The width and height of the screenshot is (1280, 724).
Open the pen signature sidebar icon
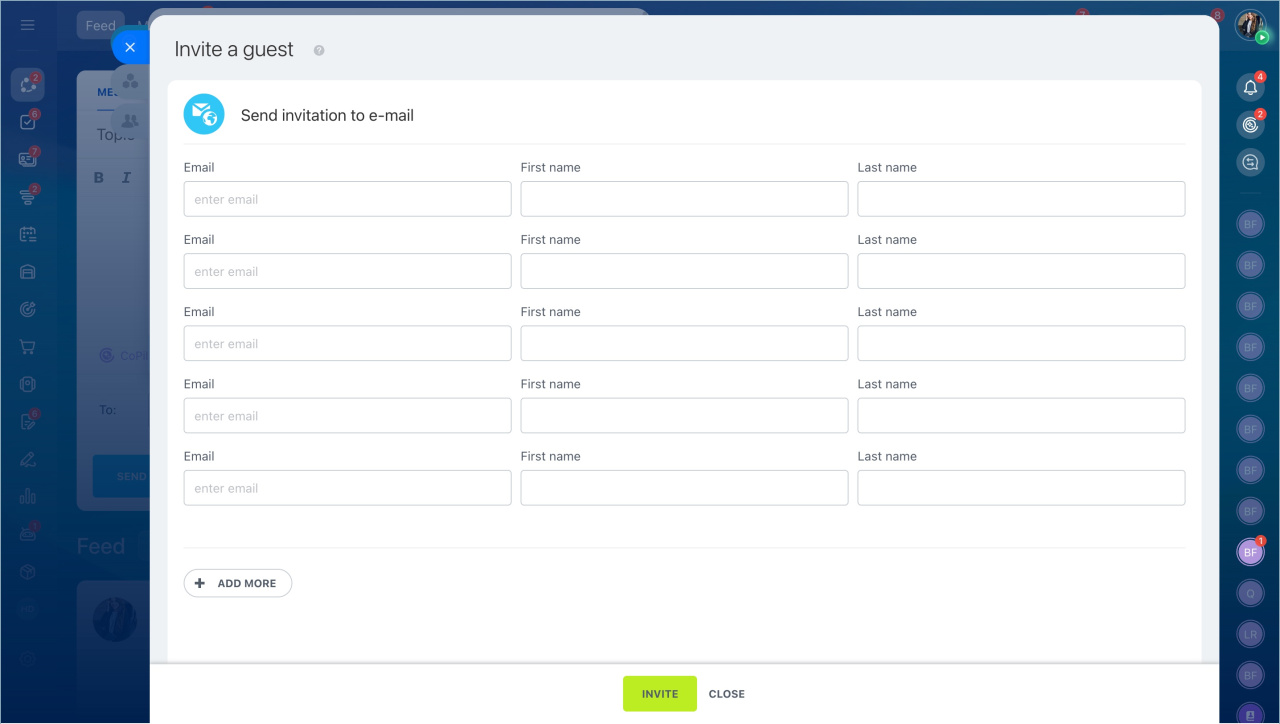[x=27, y=459]
